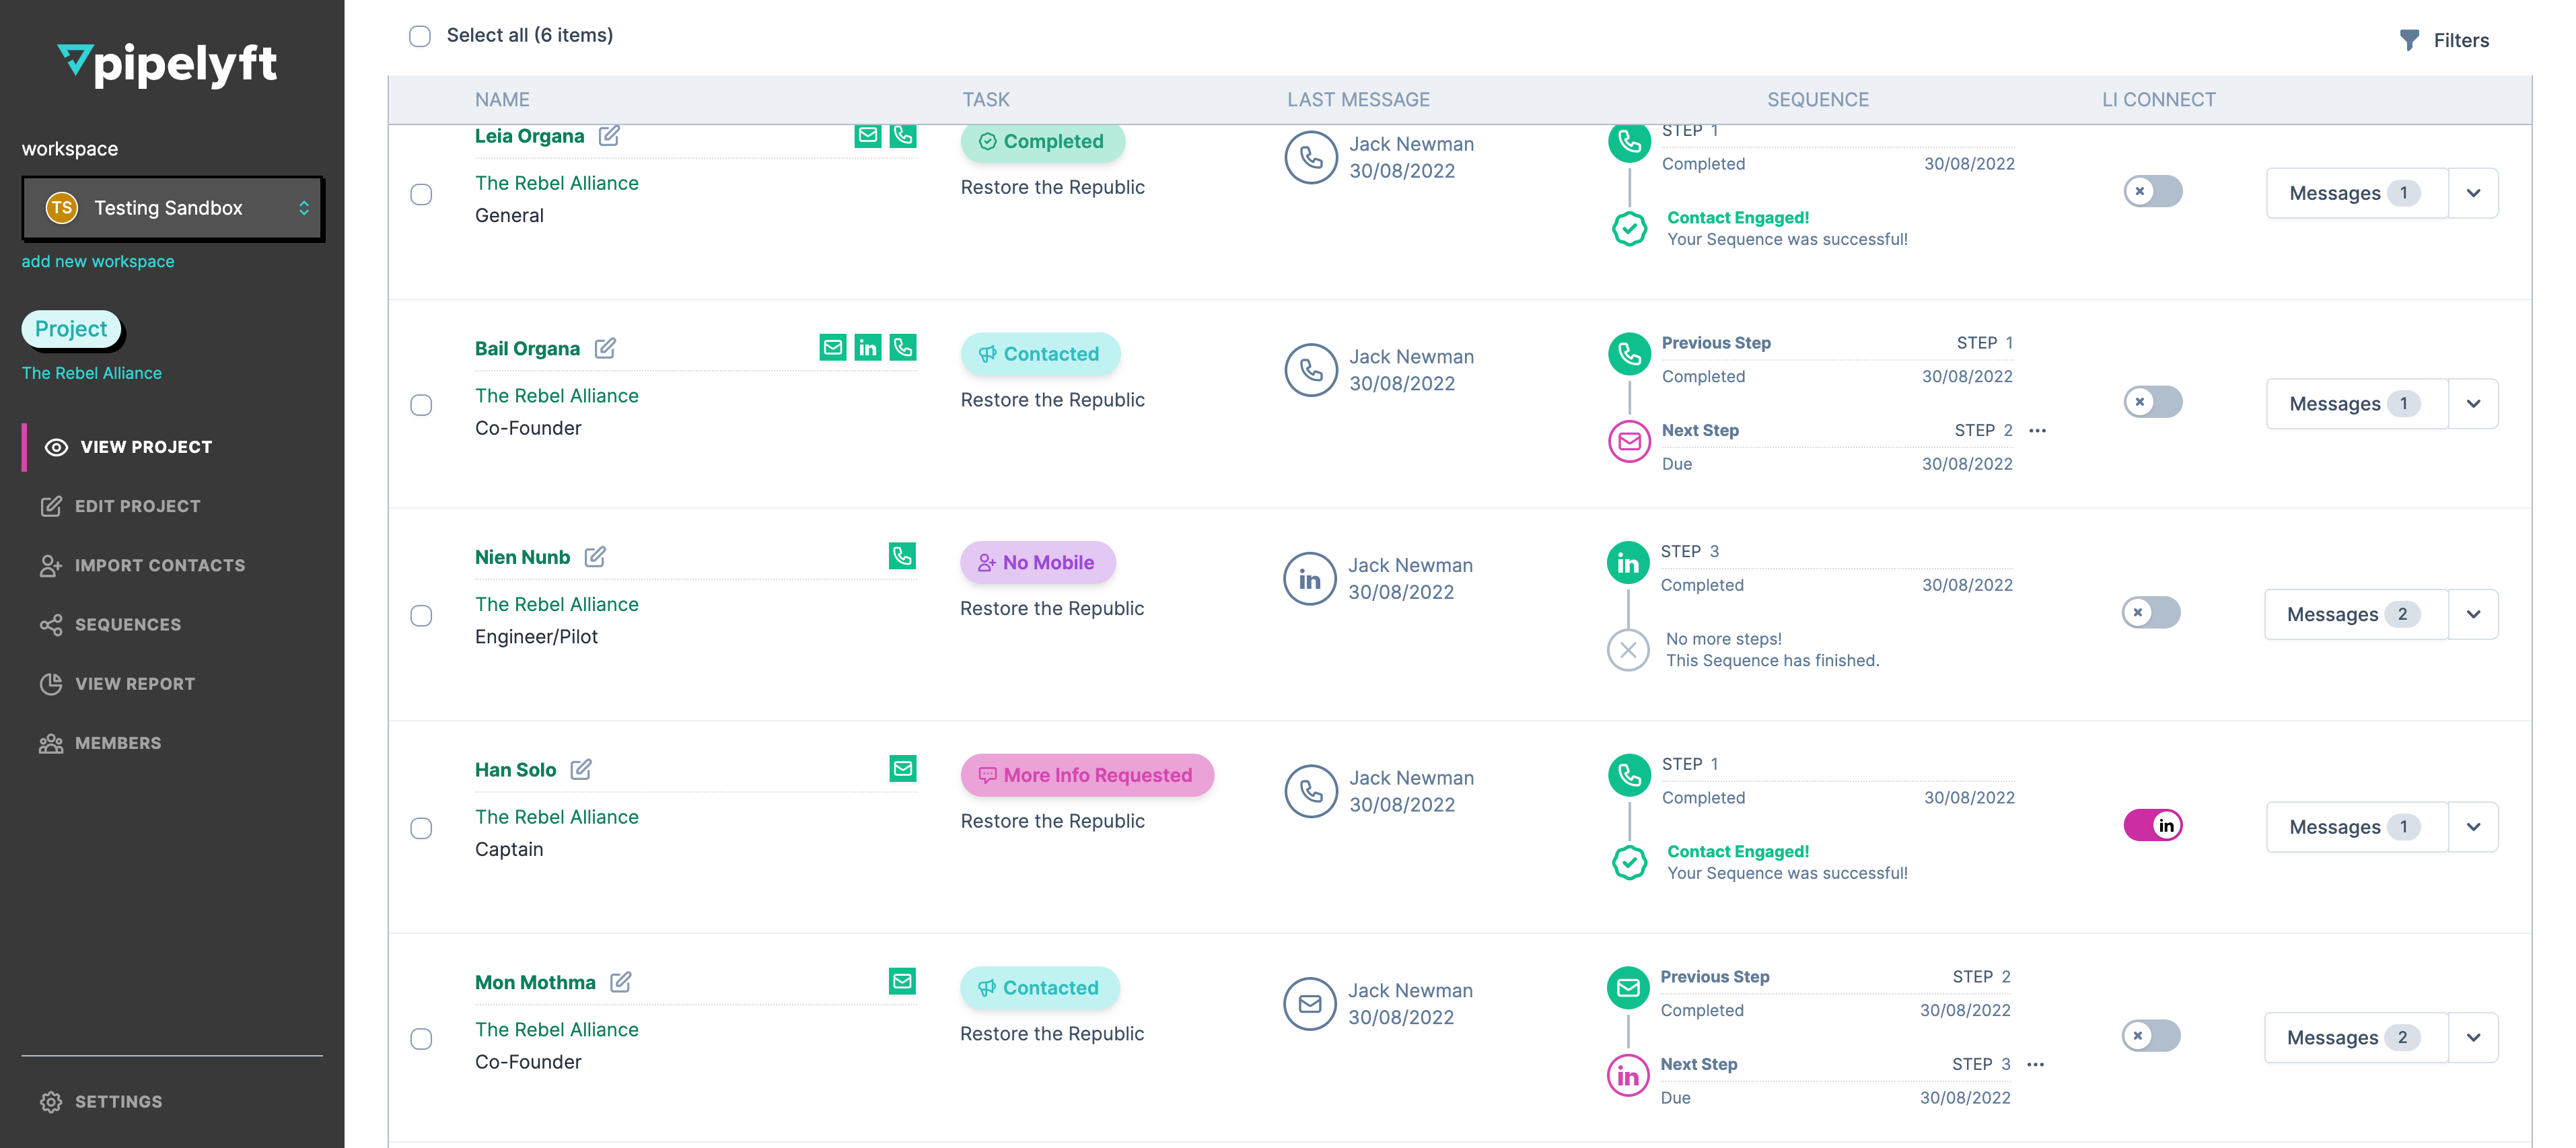Check the Select all checkbox
The image size is (2576, 1148).
click(x=419, y=36)
